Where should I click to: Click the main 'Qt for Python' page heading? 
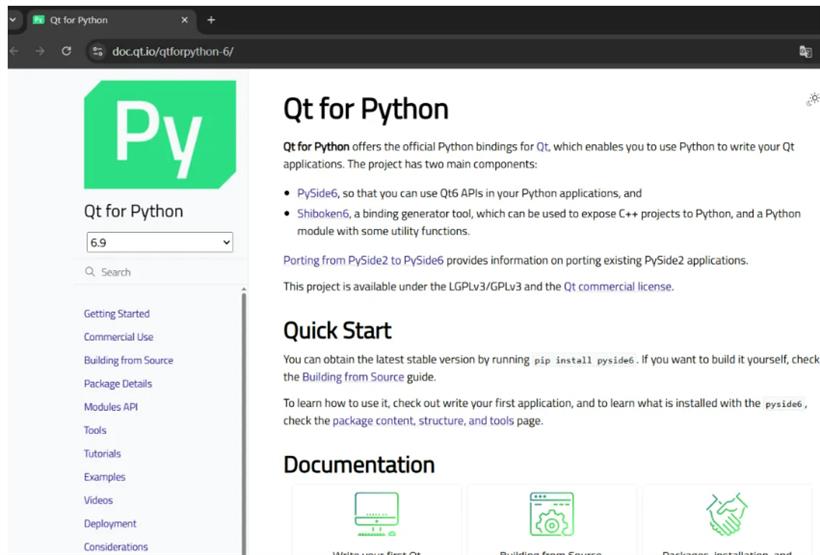(366, 109)
